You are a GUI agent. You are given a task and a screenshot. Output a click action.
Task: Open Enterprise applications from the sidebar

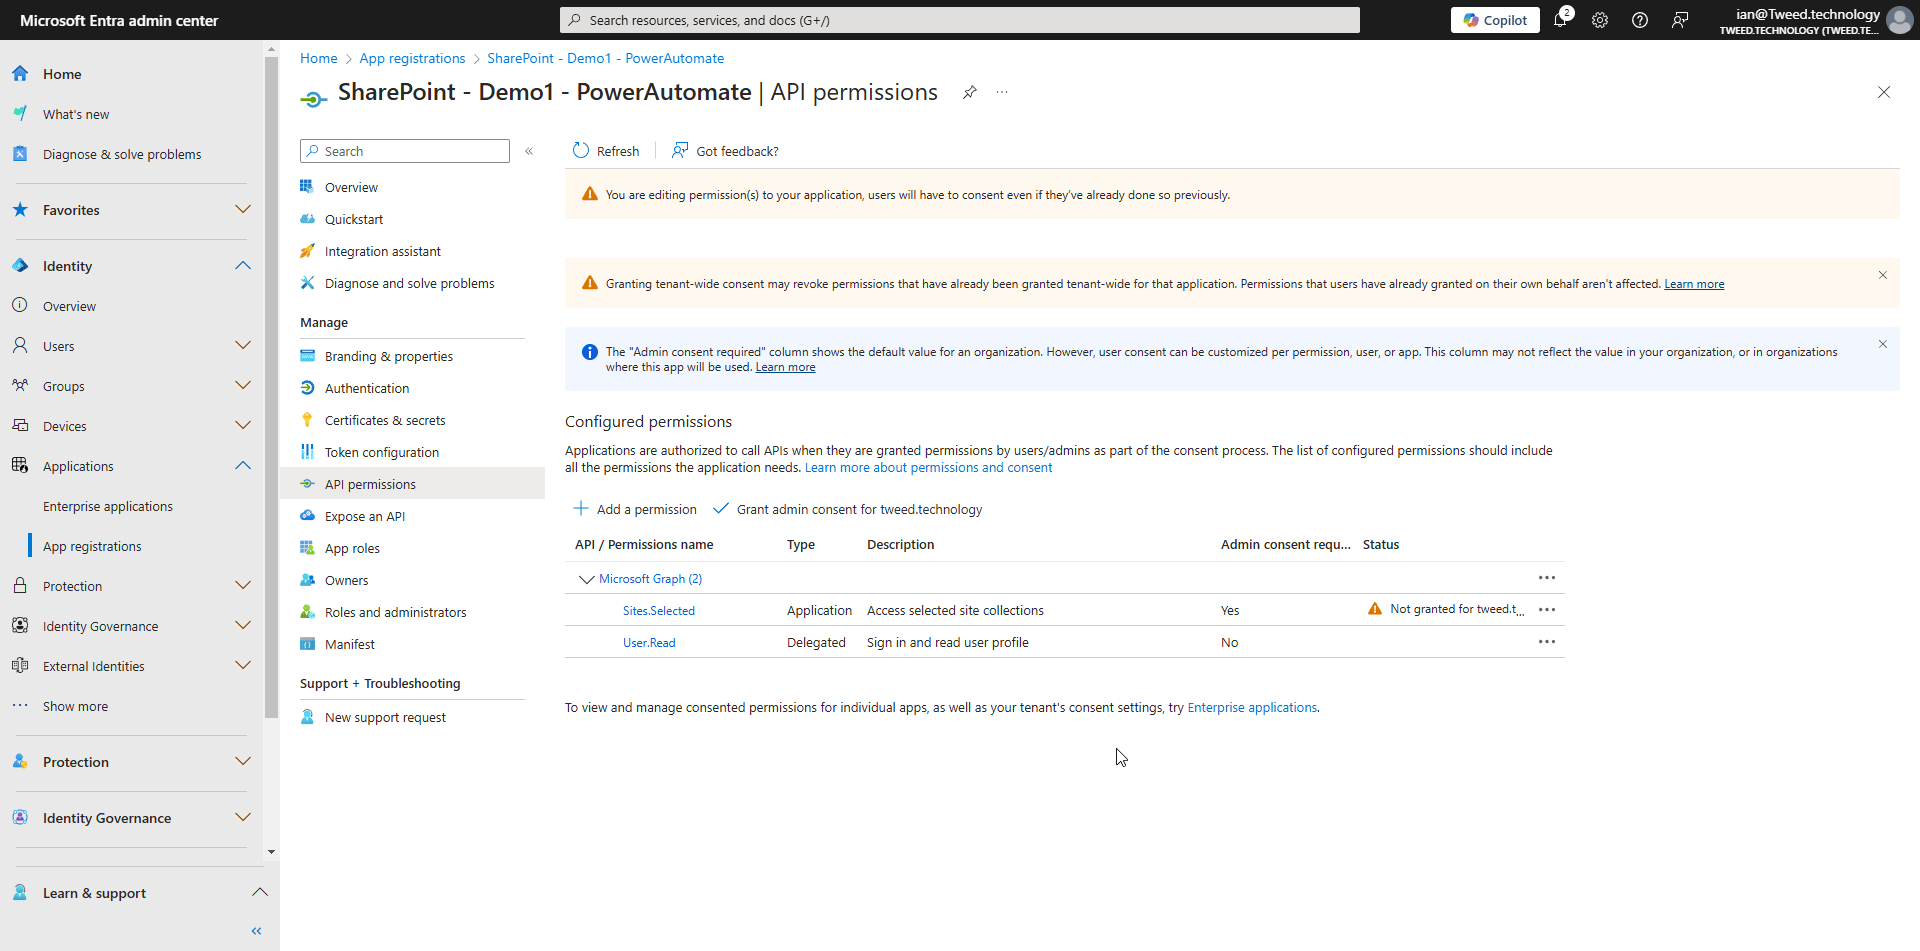[x=107, y=506]
